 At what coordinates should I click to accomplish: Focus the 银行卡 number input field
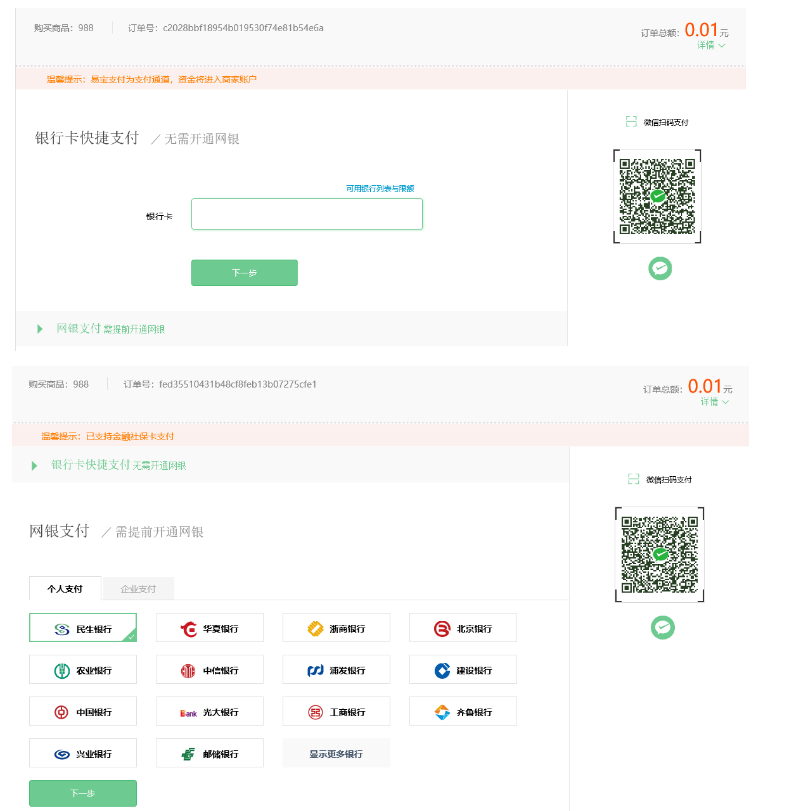pos(307,214)
